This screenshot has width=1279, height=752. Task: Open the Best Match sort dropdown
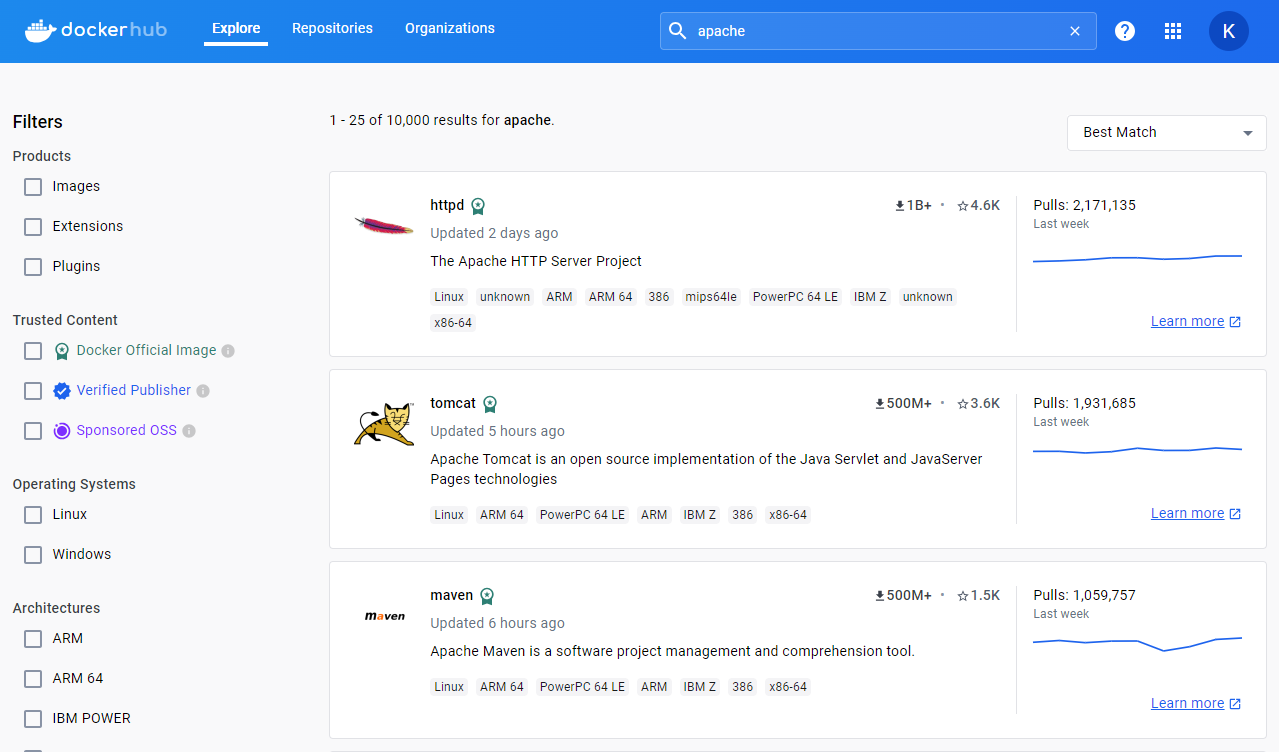click(1166, 132)
